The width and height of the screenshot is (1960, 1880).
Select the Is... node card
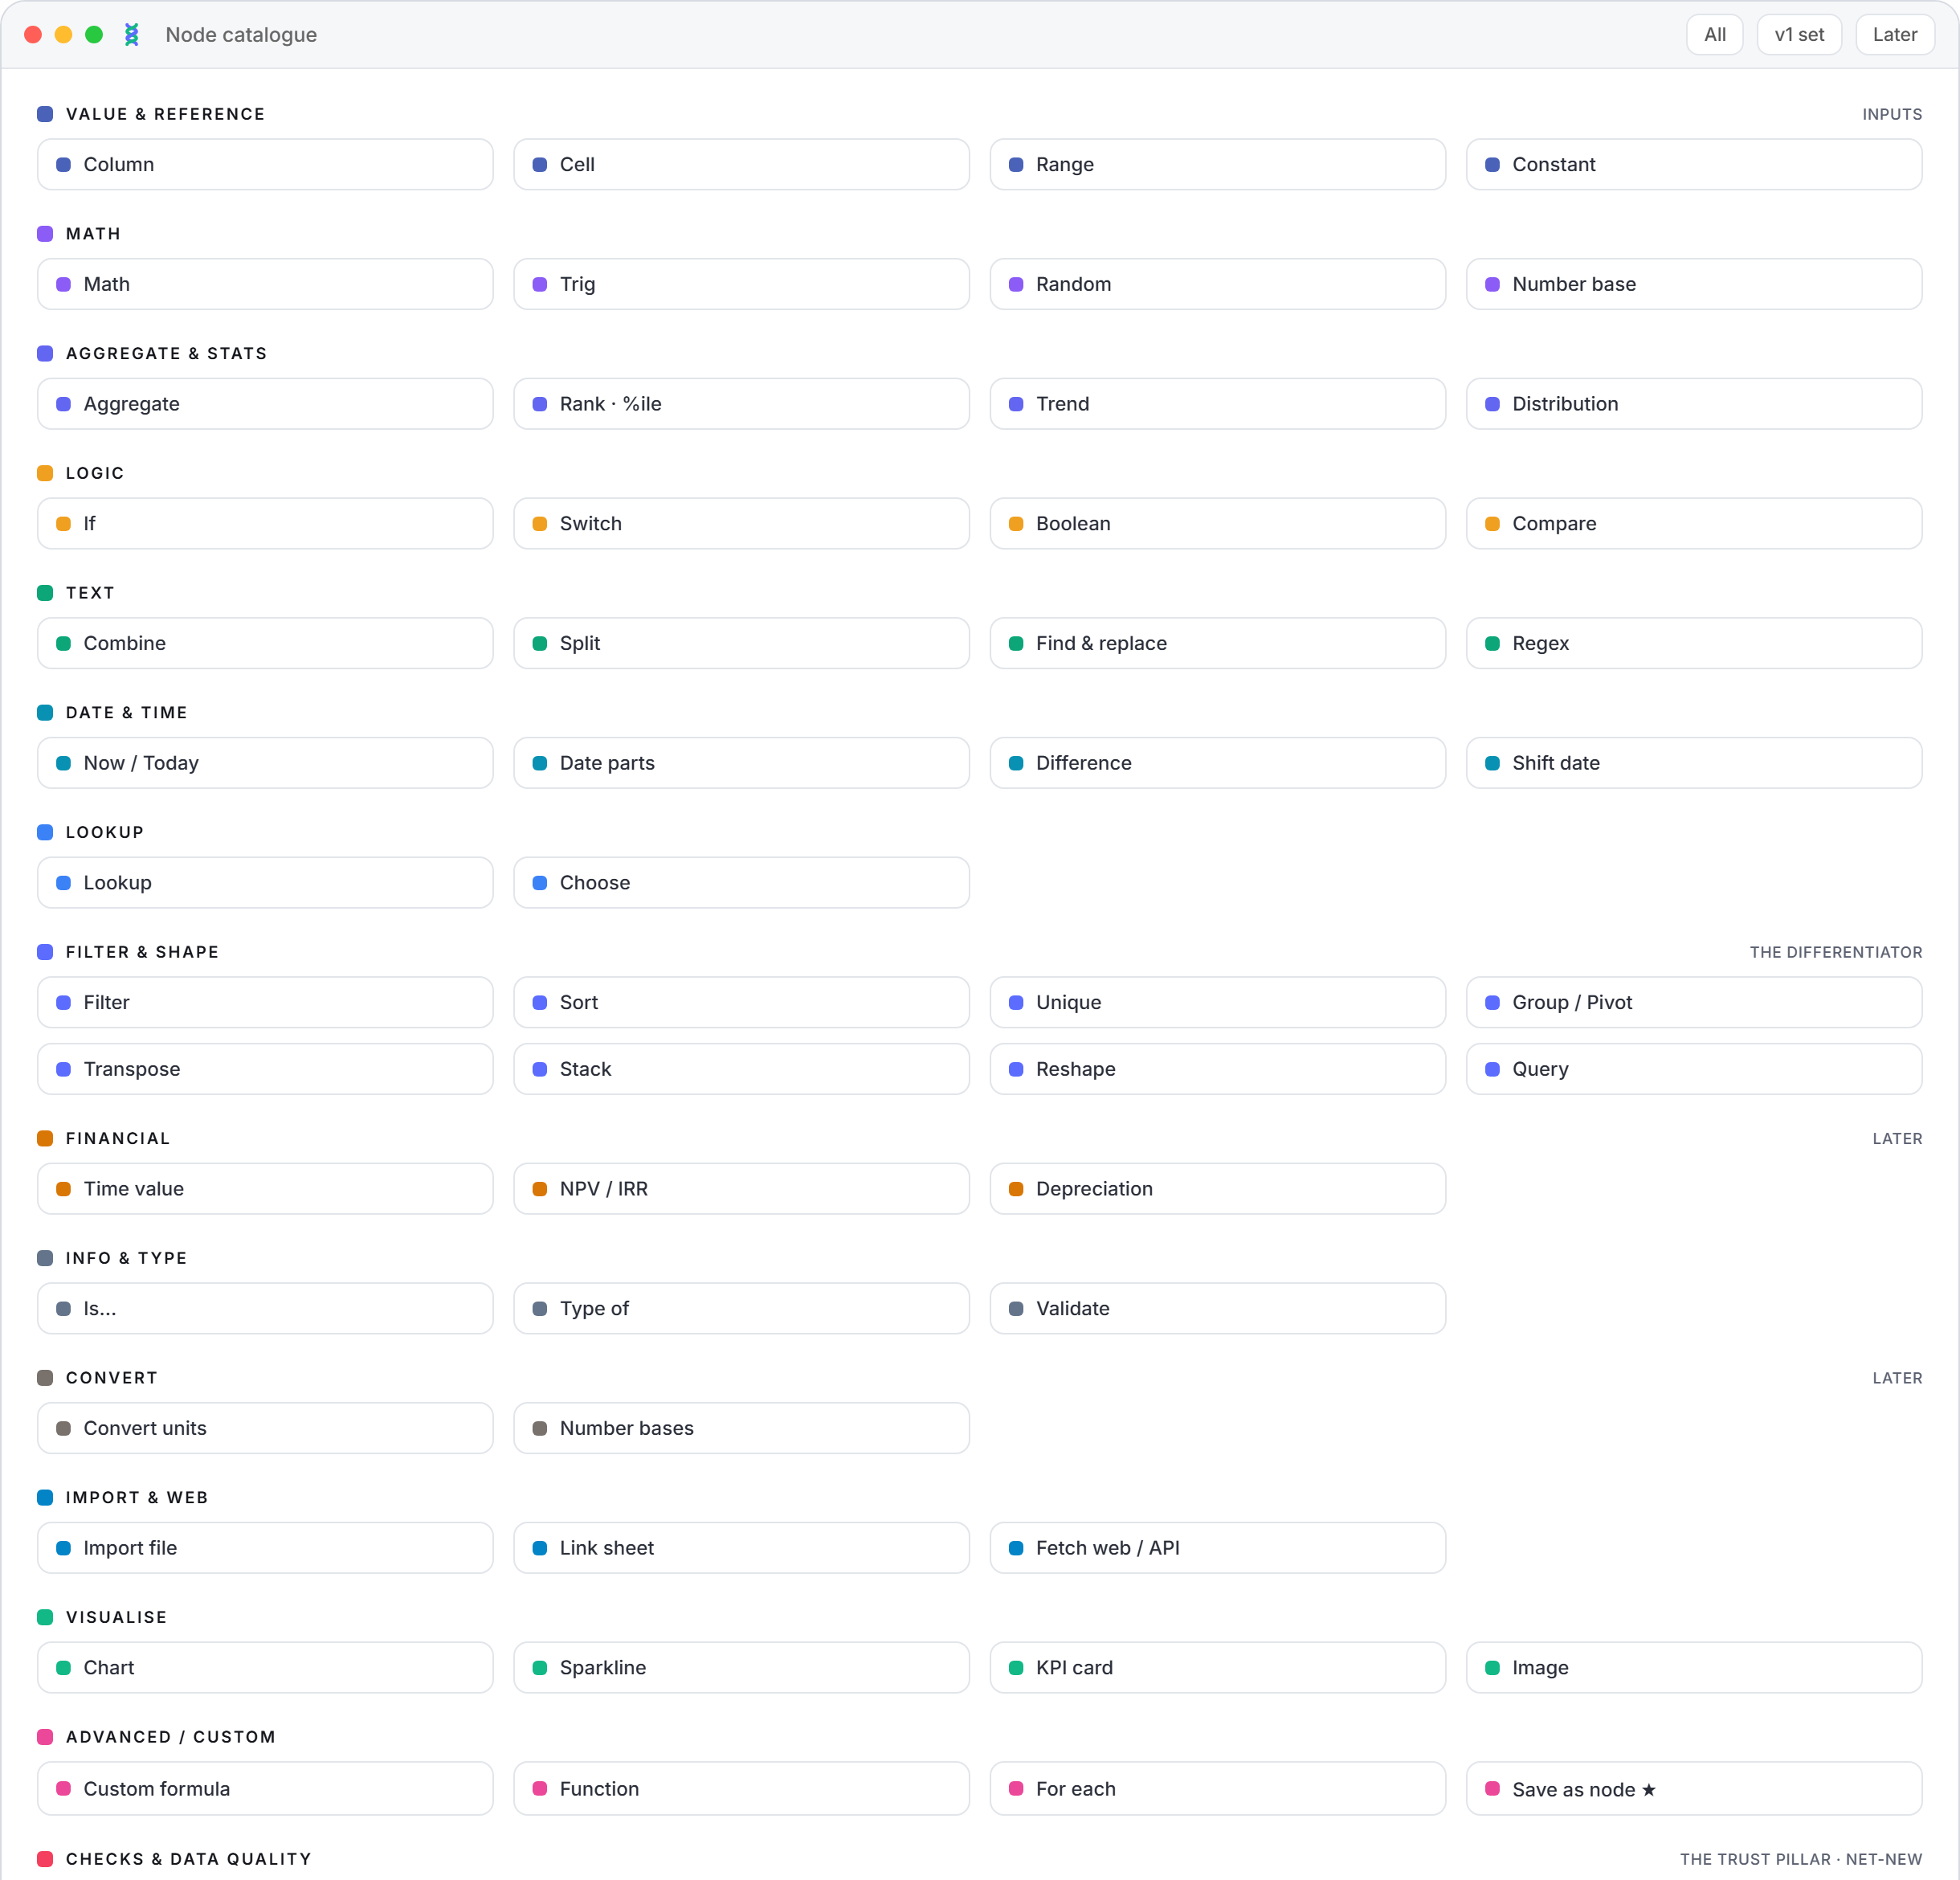tap(265, 1308)
